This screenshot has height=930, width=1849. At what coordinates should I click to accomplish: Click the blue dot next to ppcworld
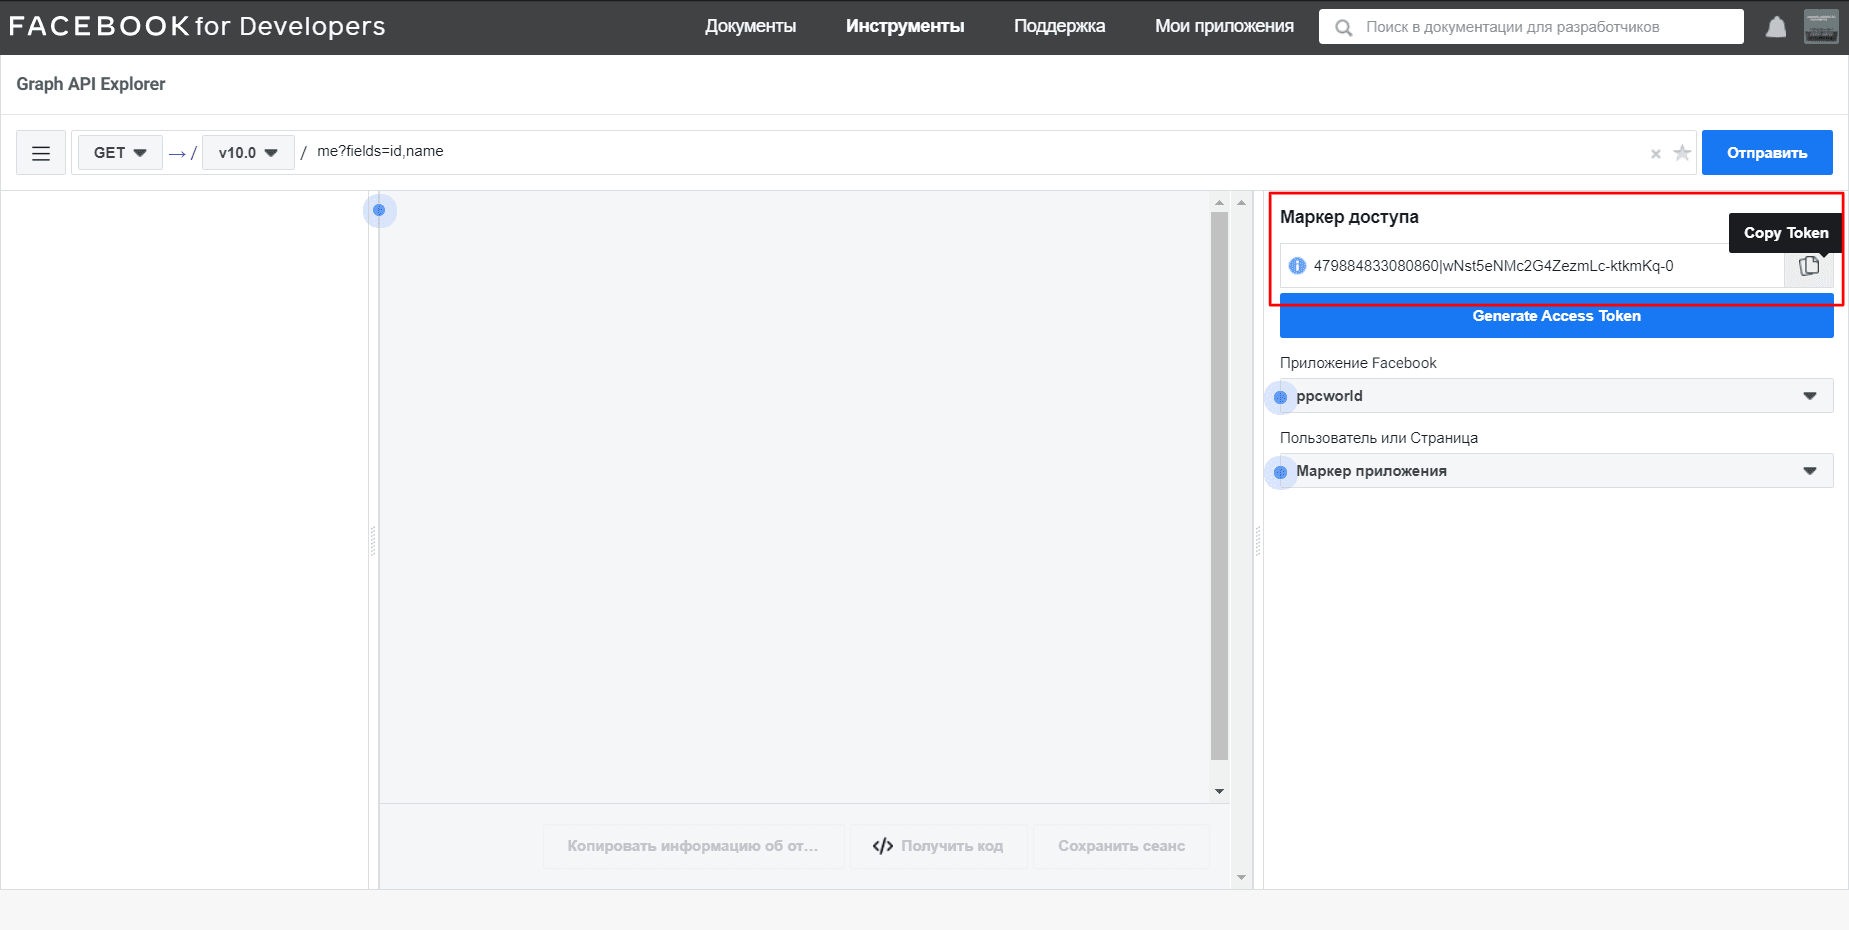coord(1280,397)
